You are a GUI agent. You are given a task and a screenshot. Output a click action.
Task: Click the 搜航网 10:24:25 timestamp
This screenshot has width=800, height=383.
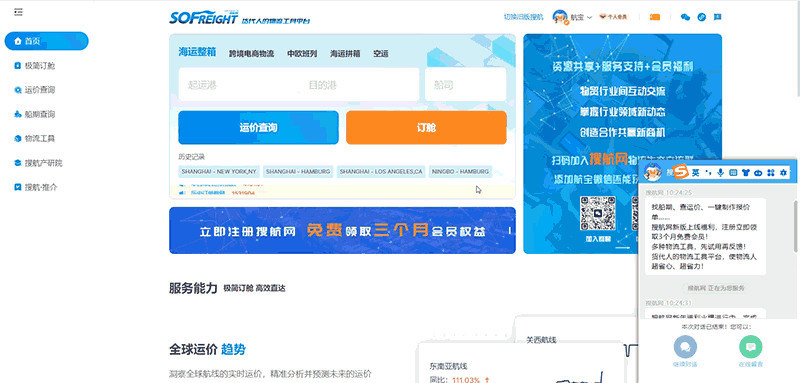point(668,193)
